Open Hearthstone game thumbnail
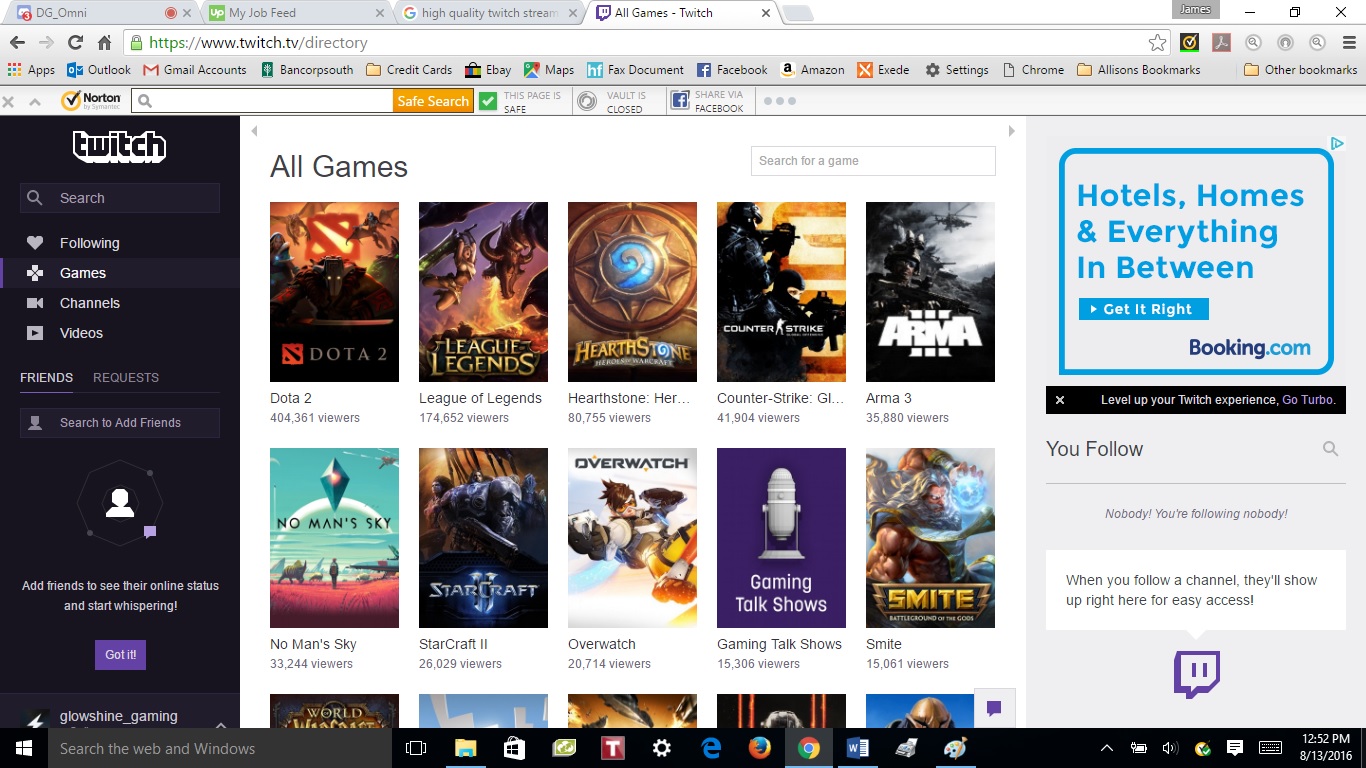 (632, 292)
